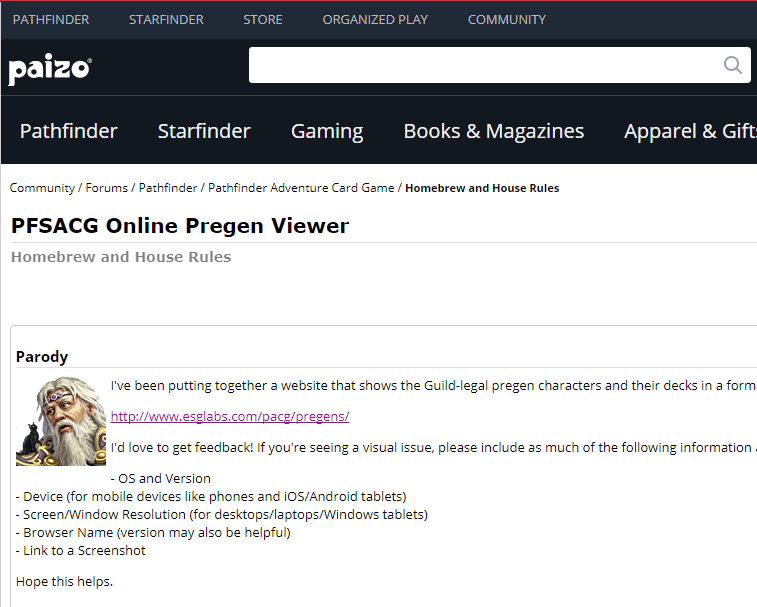
Task: Open the ORGANIZED PLAY menu
Action: (375, 20)
